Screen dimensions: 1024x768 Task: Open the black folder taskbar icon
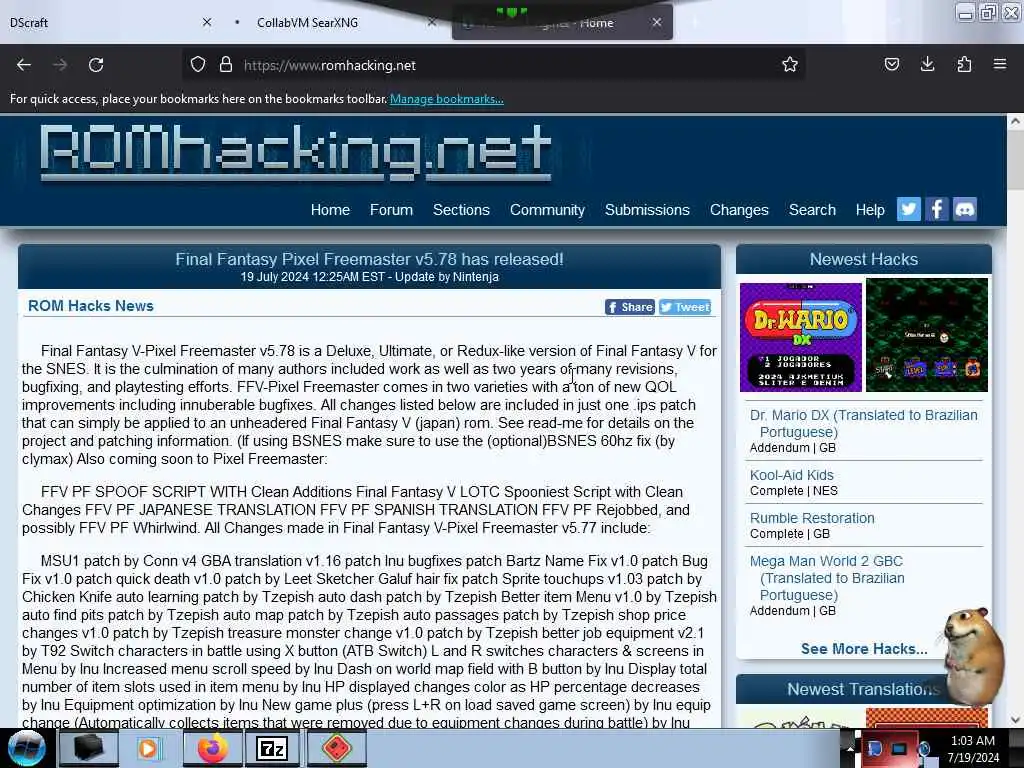pyautogui.click(x=88, y=748)
